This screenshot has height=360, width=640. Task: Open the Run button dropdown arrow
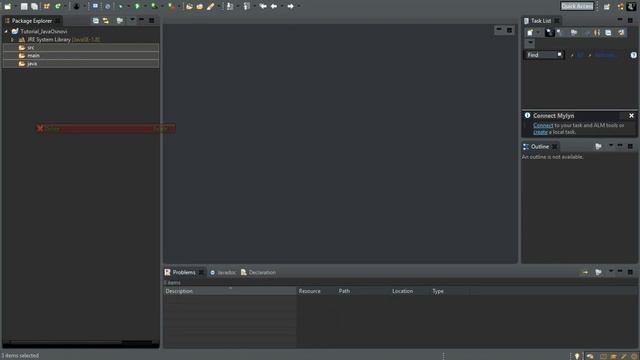pyautogui.click(x=144, y=6)
